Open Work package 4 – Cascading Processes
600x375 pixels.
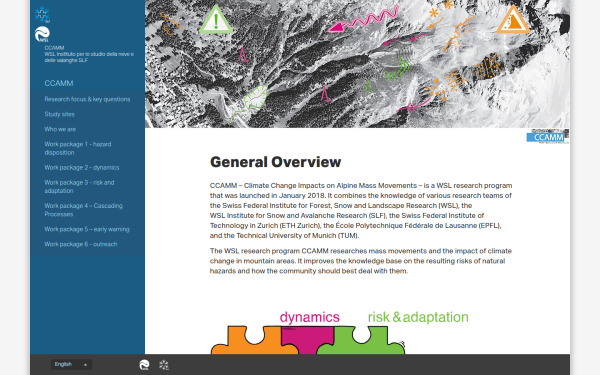point(83,210)
